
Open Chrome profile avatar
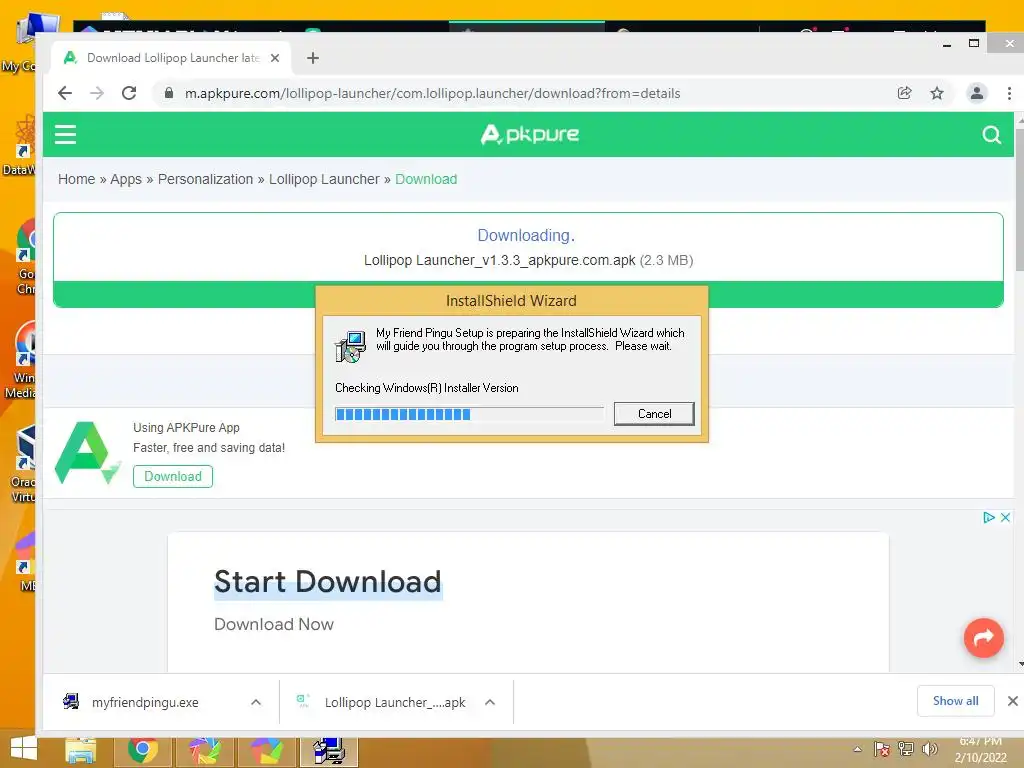(977, 93)
